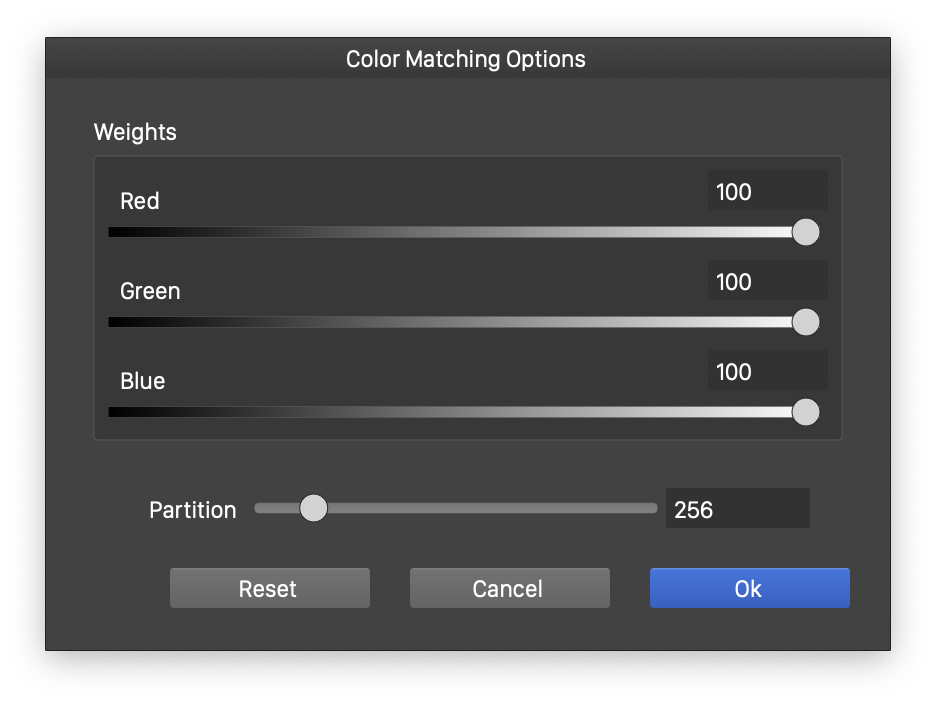This screenshot has width=936, height=704.
Task: Click the Partition field showing 256
Action: click(737, 509)
